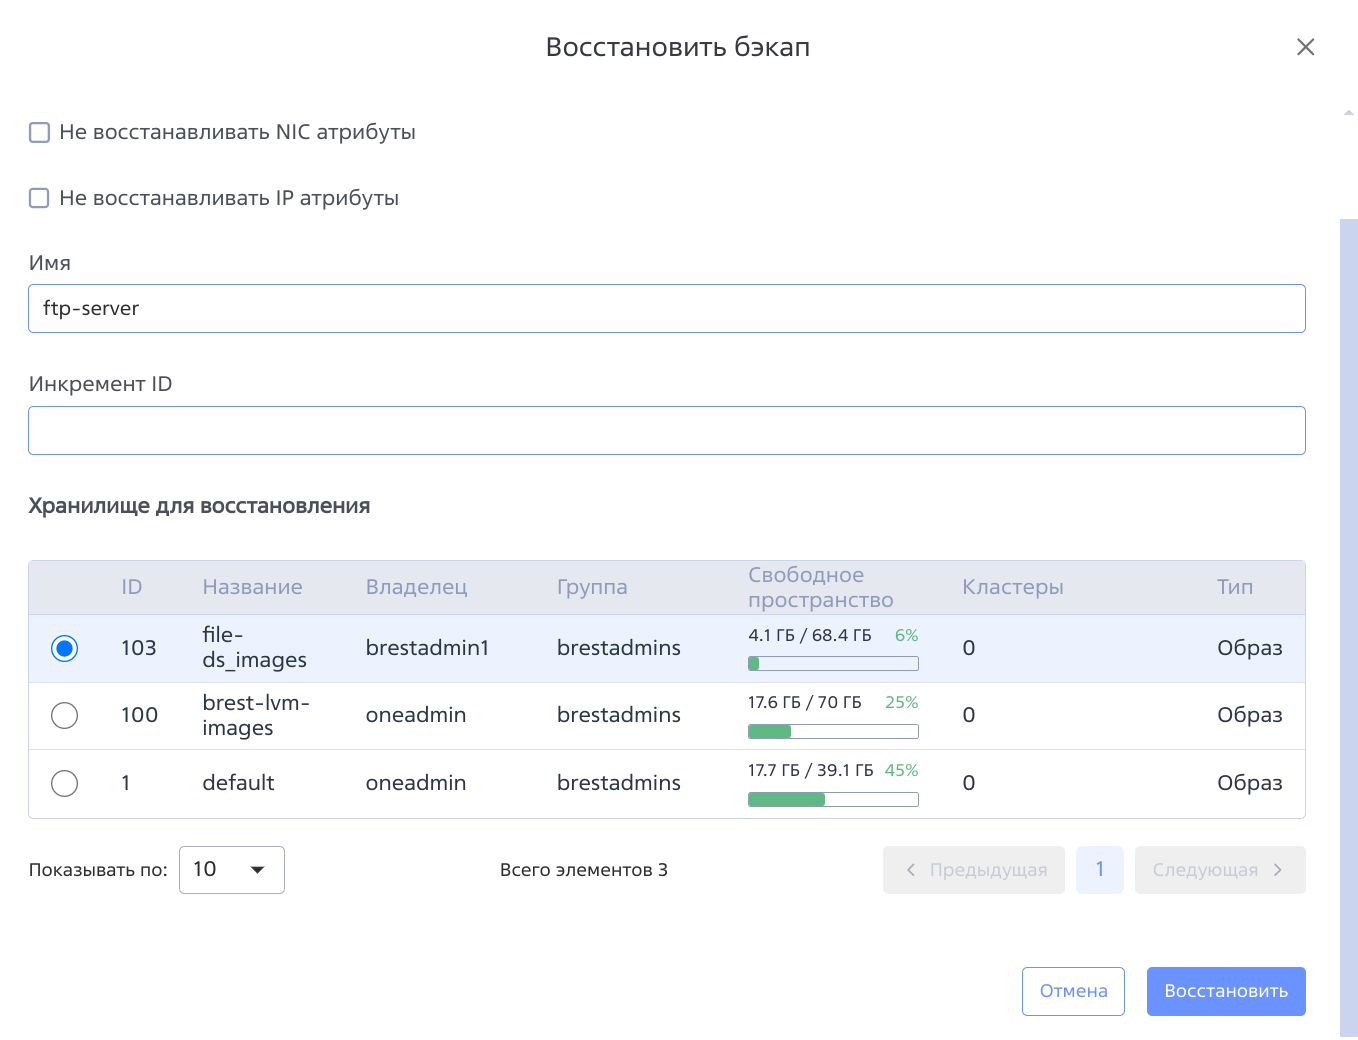1358x1040 pixels.
Task: Click the Имя input field
Action: pos(666,308)
